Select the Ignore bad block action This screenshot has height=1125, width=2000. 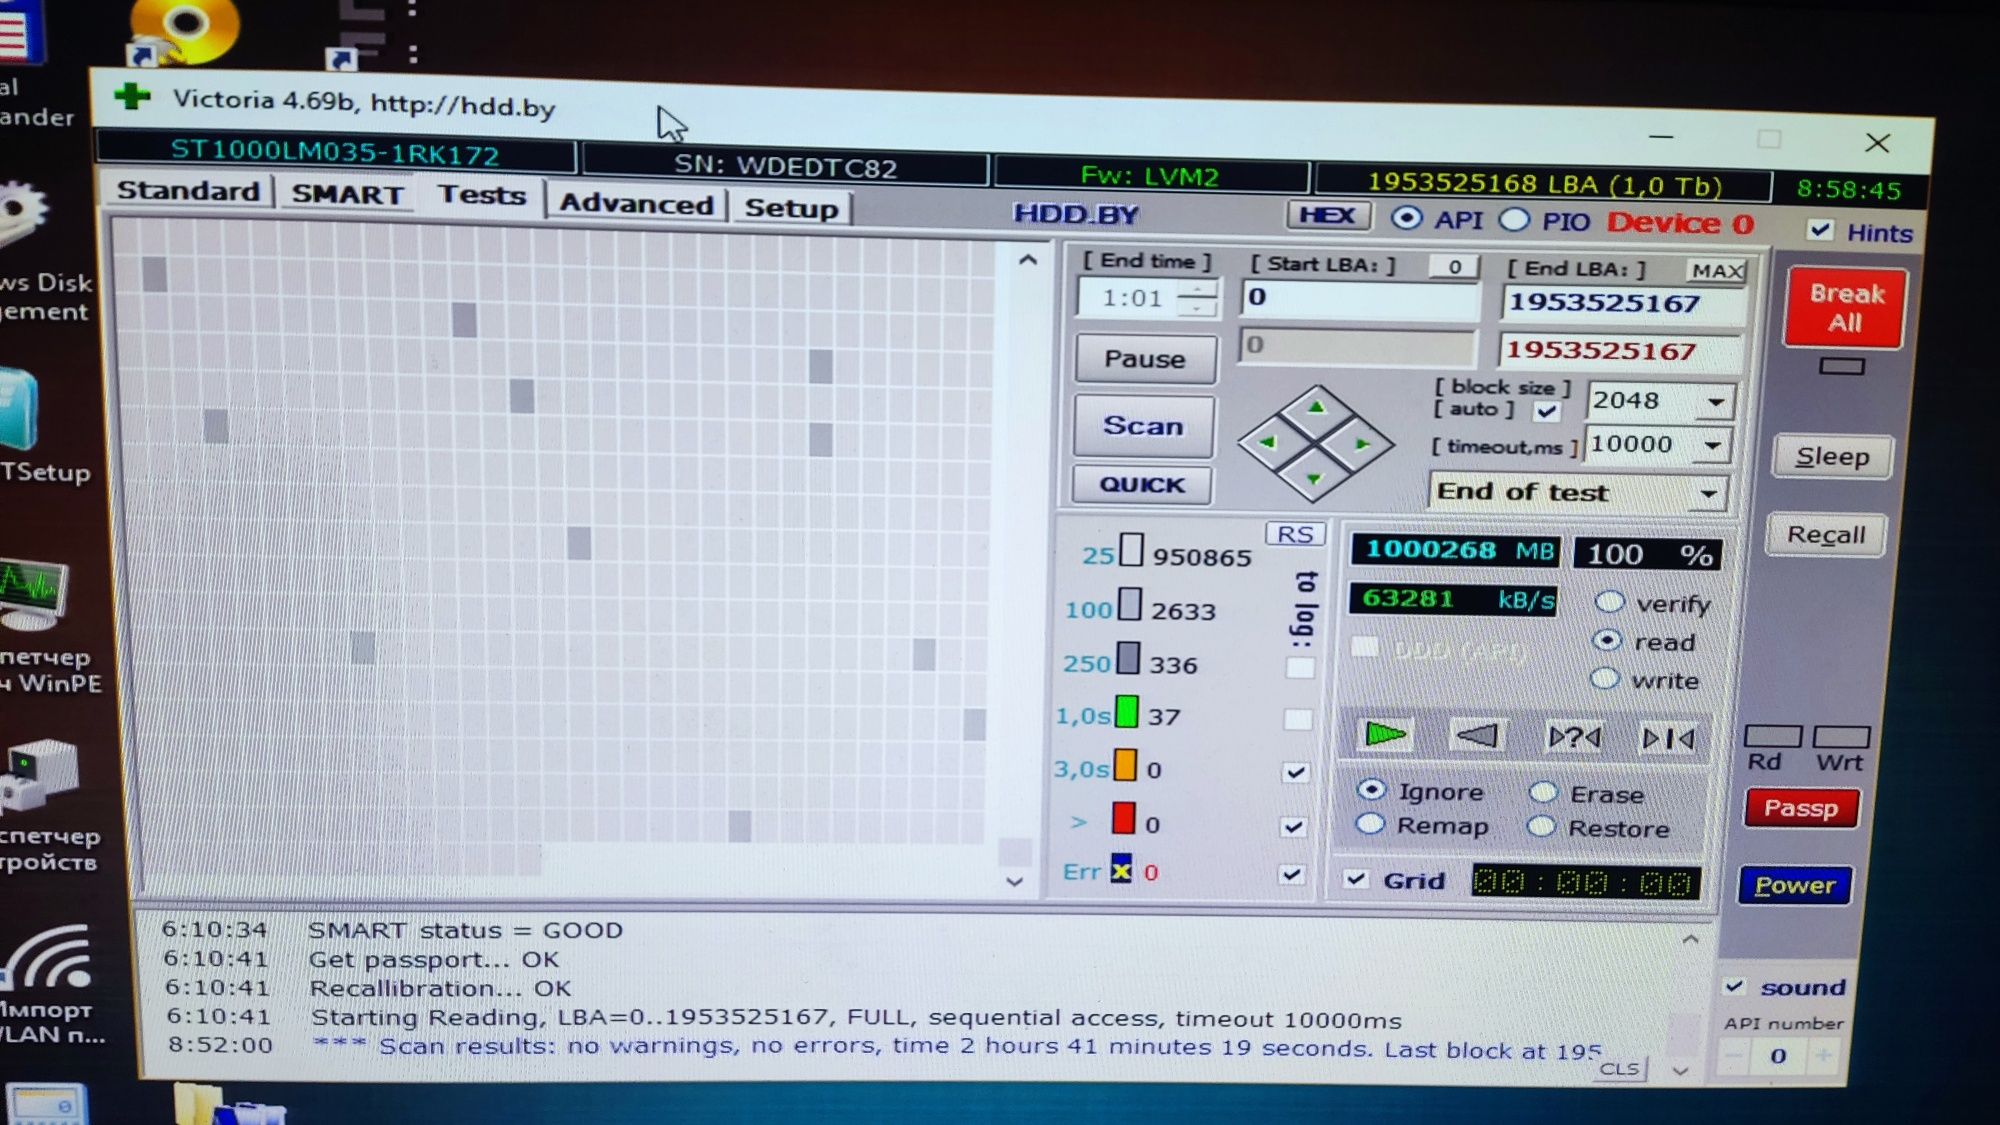1371,789
